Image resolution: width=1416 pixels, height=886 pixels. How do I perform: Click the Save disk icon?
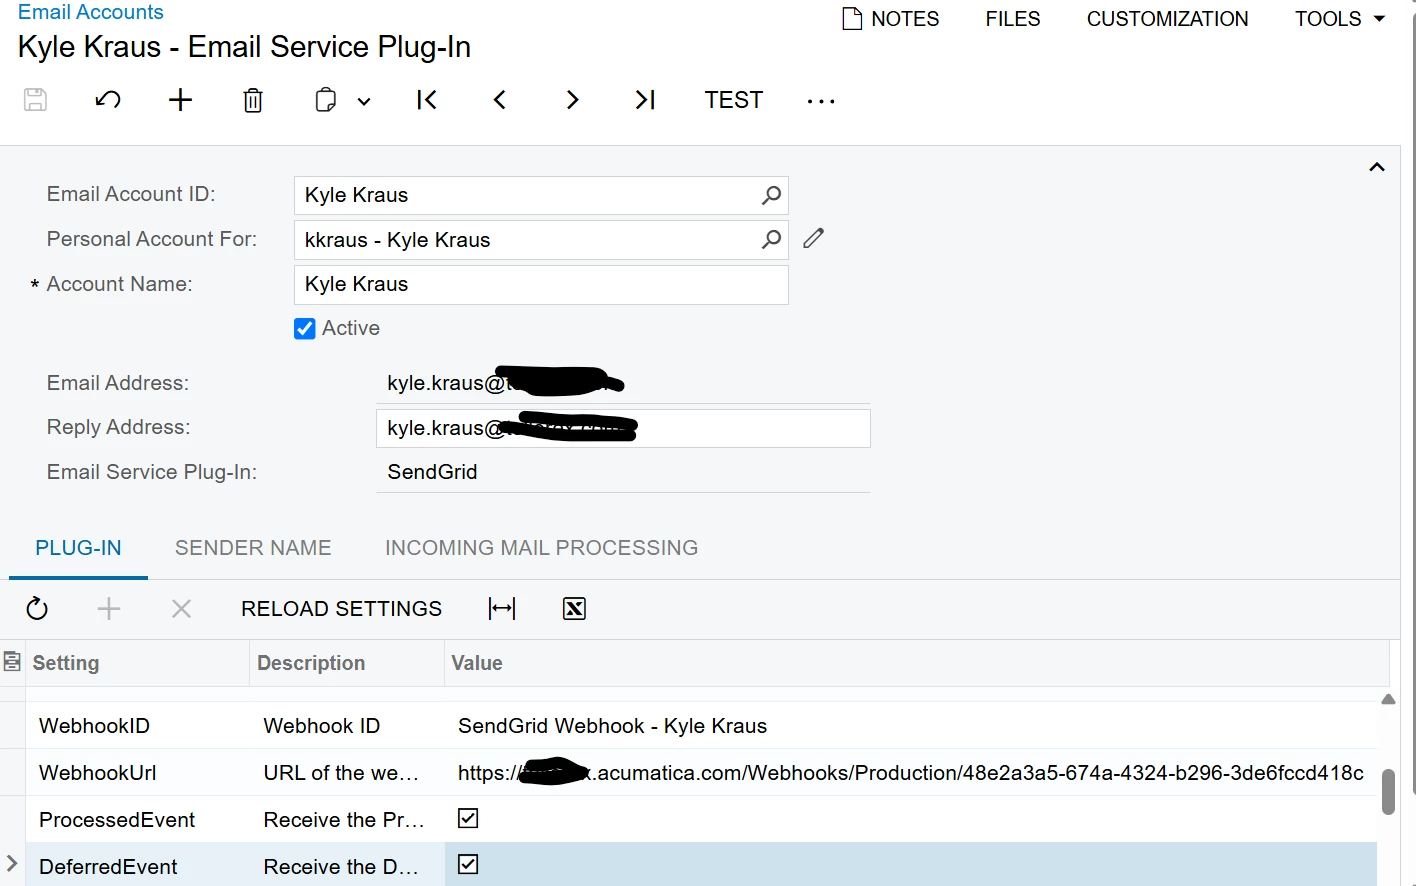tap(35, 100)
